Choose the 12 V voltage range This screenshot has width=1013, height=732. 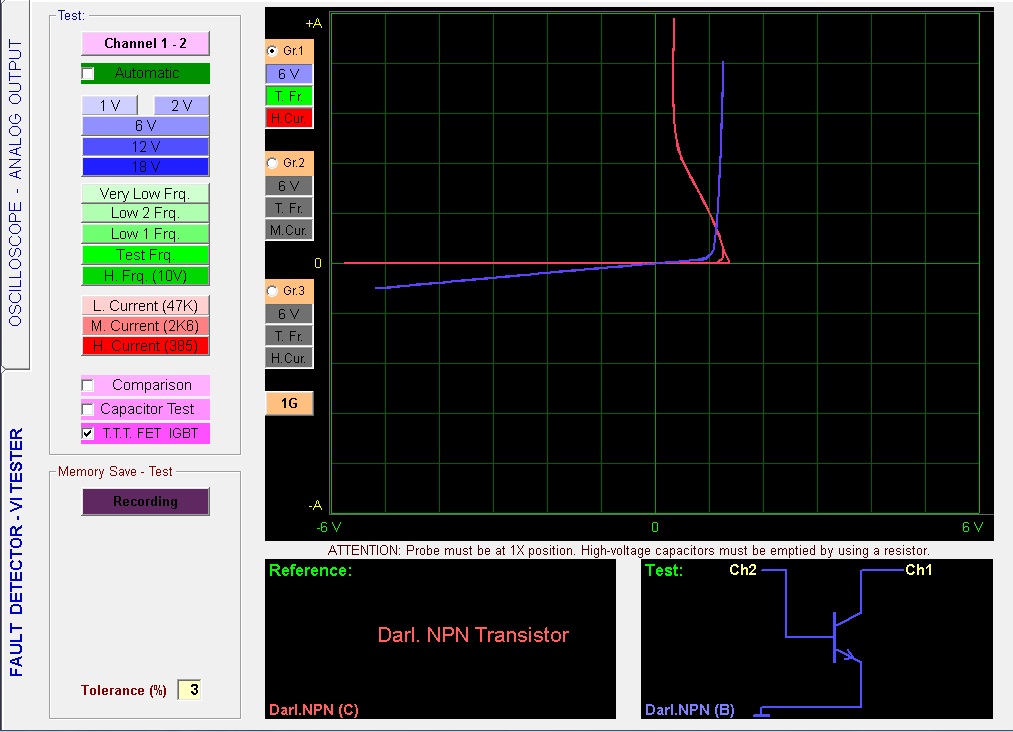coord(145,146)
